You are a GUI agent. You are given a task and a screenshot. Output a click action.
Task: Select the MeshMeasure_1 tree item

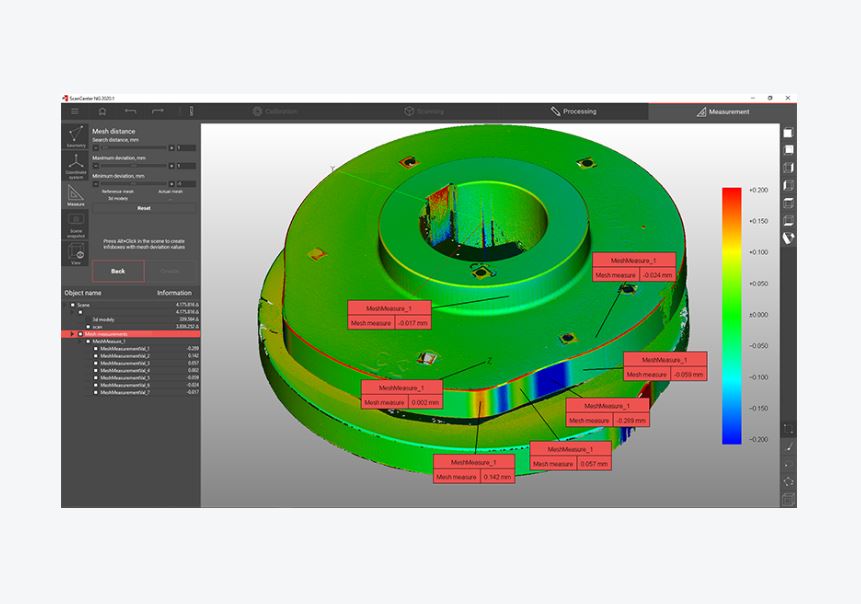pyautogui.click(x=108, y=341)
